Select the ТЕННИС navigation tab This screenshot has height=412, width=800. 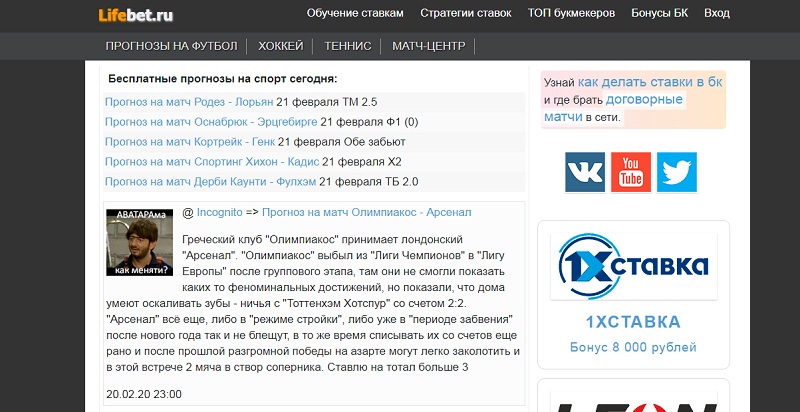tap(347, 46)
